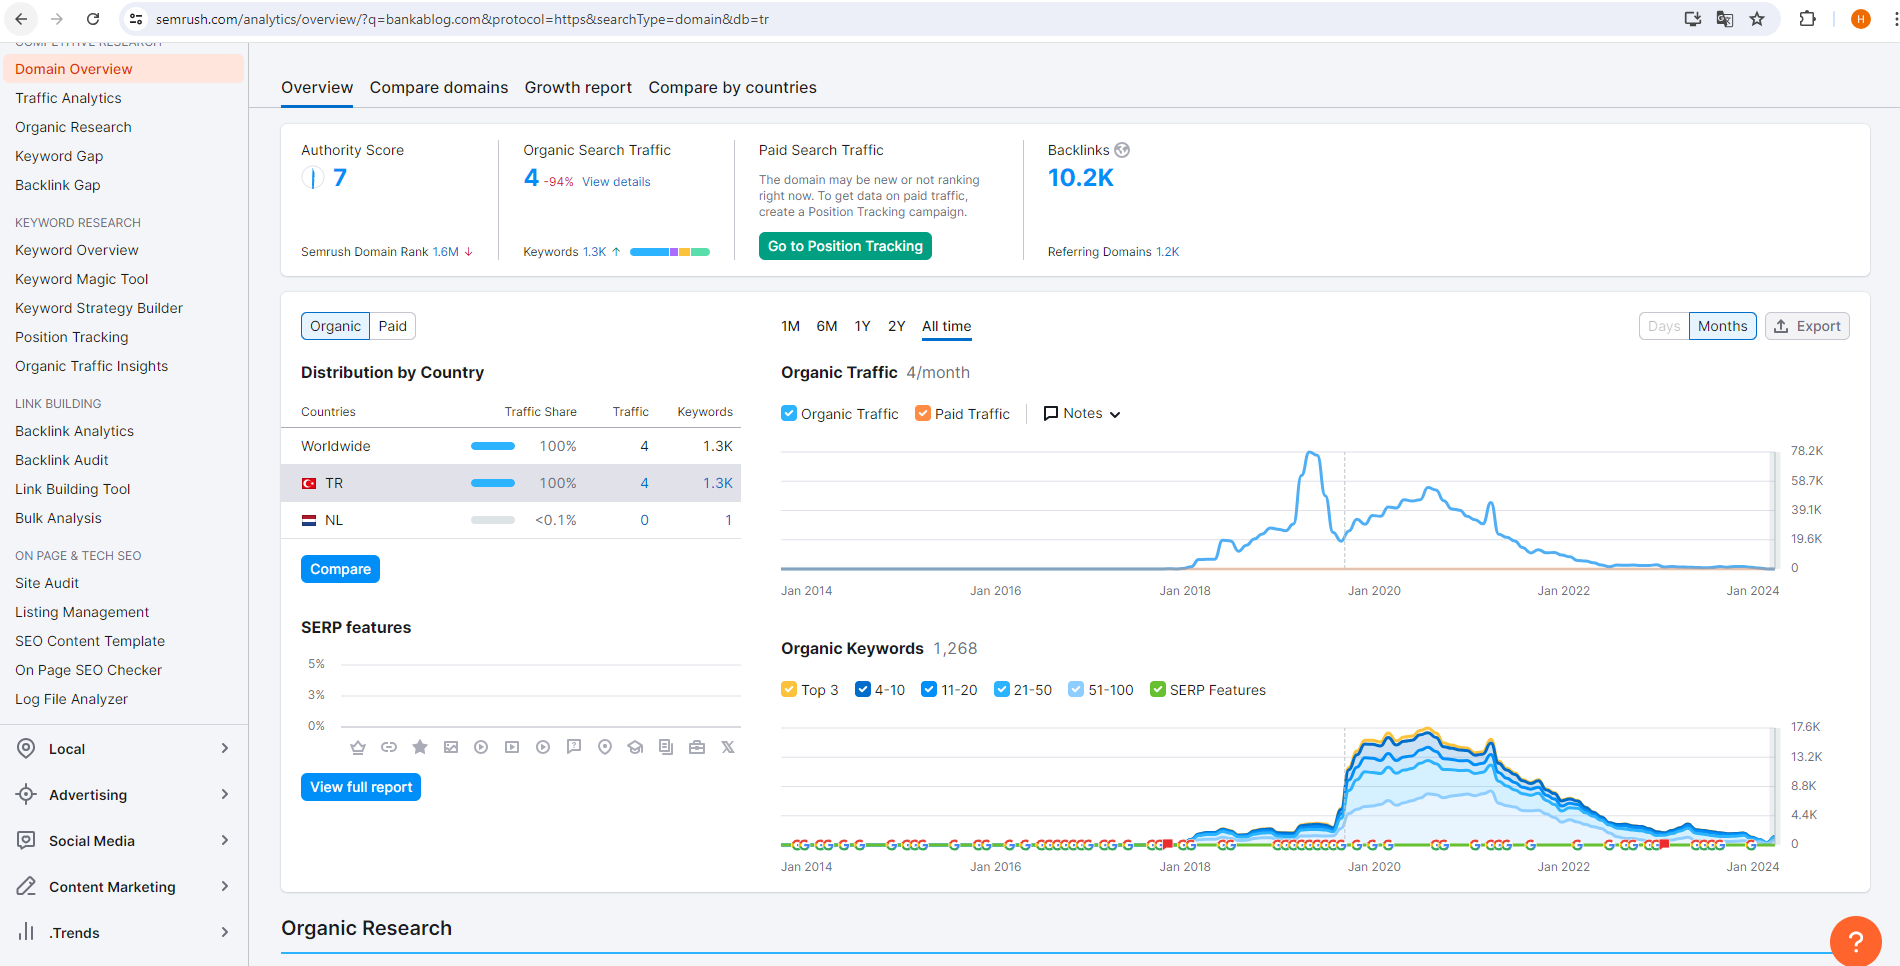Screen dimensions: 1900x966
Task: Expand the .Trends sidebar section
Action: (x=124, y=933)
